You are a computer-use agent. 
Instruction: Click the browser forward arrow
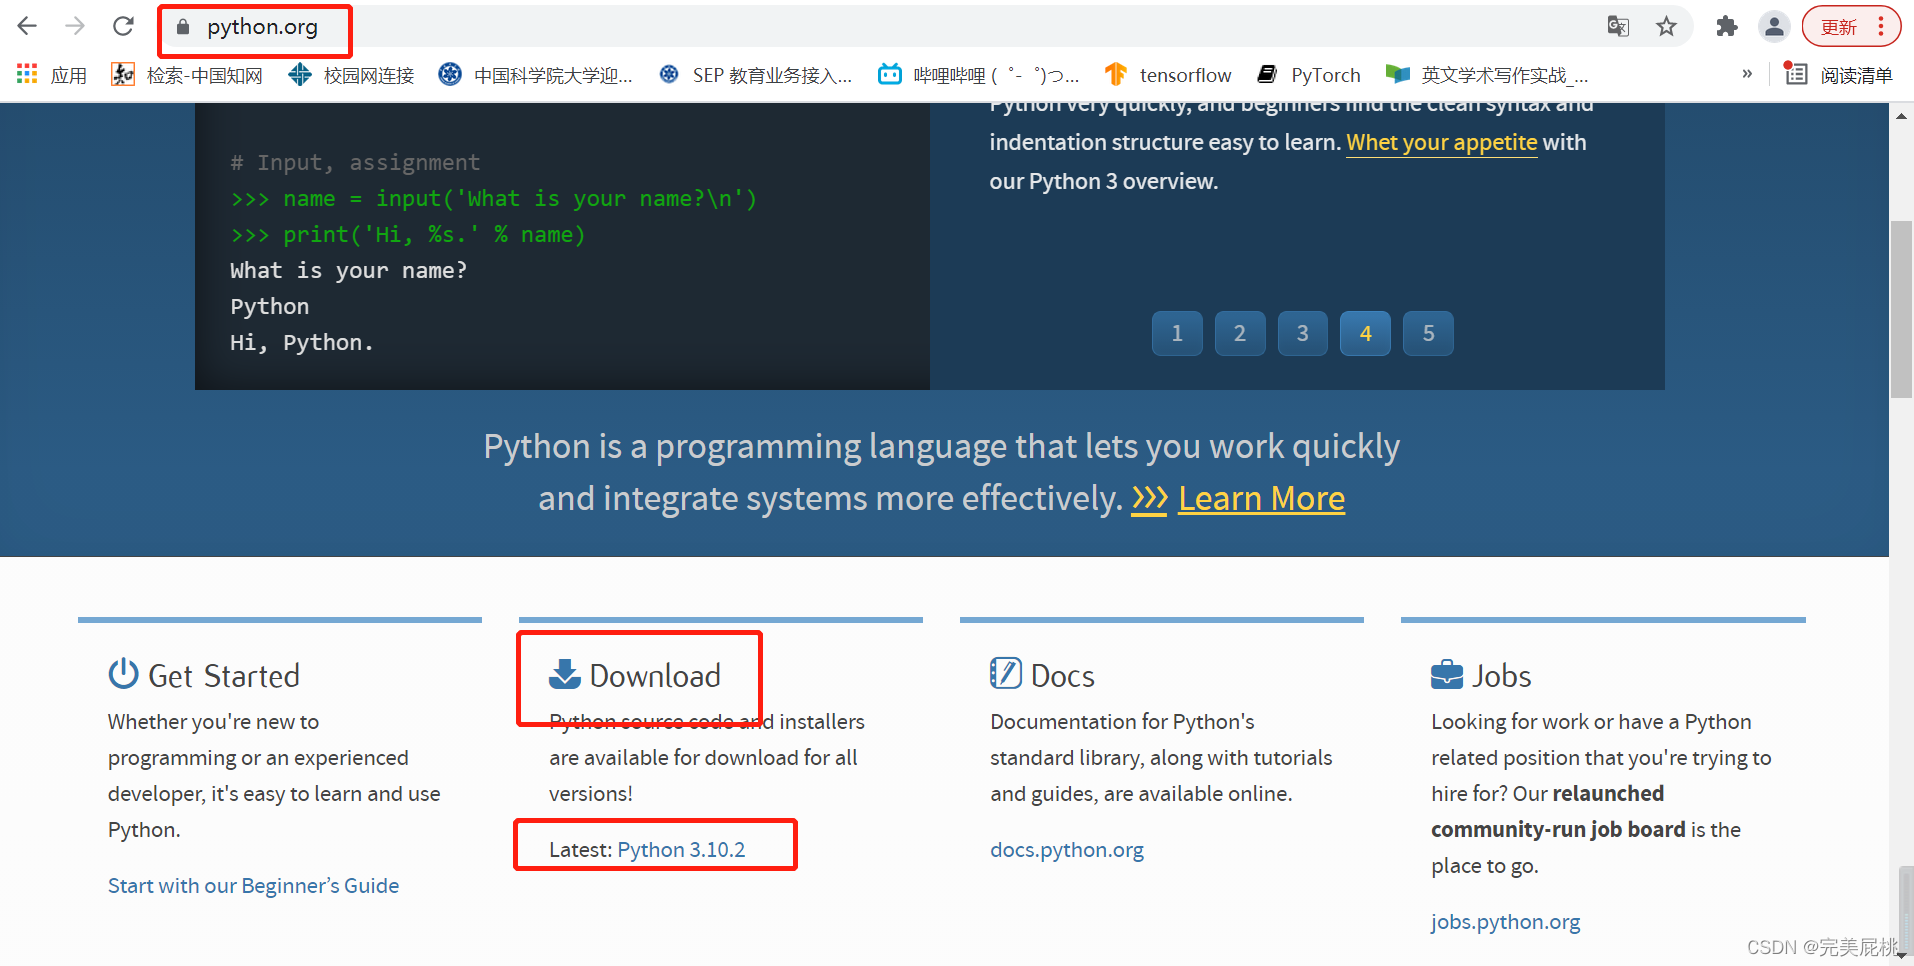(x=75, y=26)
